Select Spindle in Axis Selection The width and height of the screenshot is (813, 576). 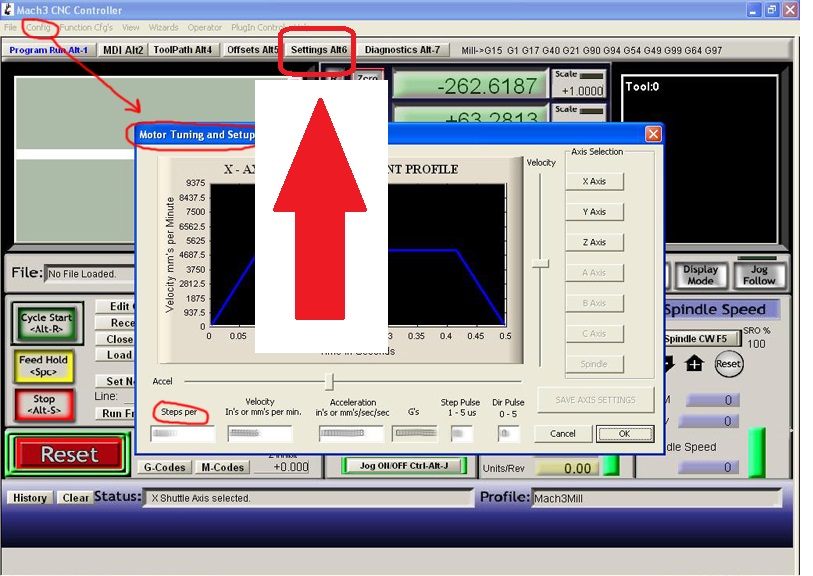tap(594, 364)
